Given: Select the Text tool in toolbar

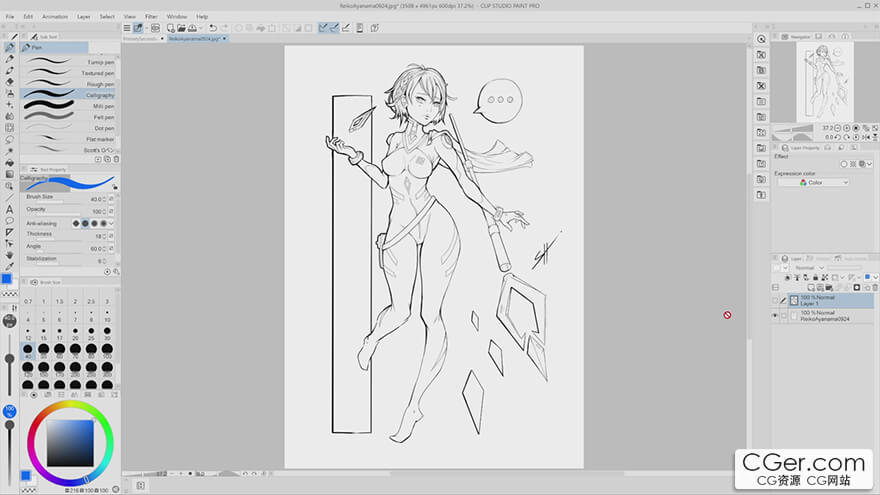Looking at the screenshot, I should tap(10, 209).
